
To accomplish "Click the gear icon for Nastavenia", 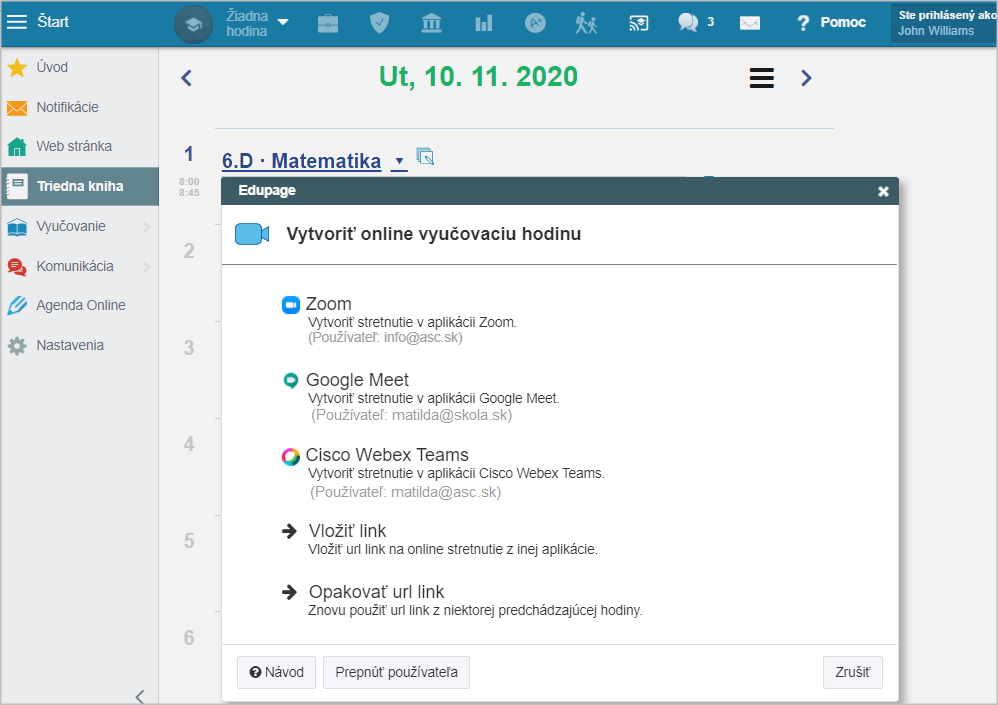I will [x=17, y=346].
